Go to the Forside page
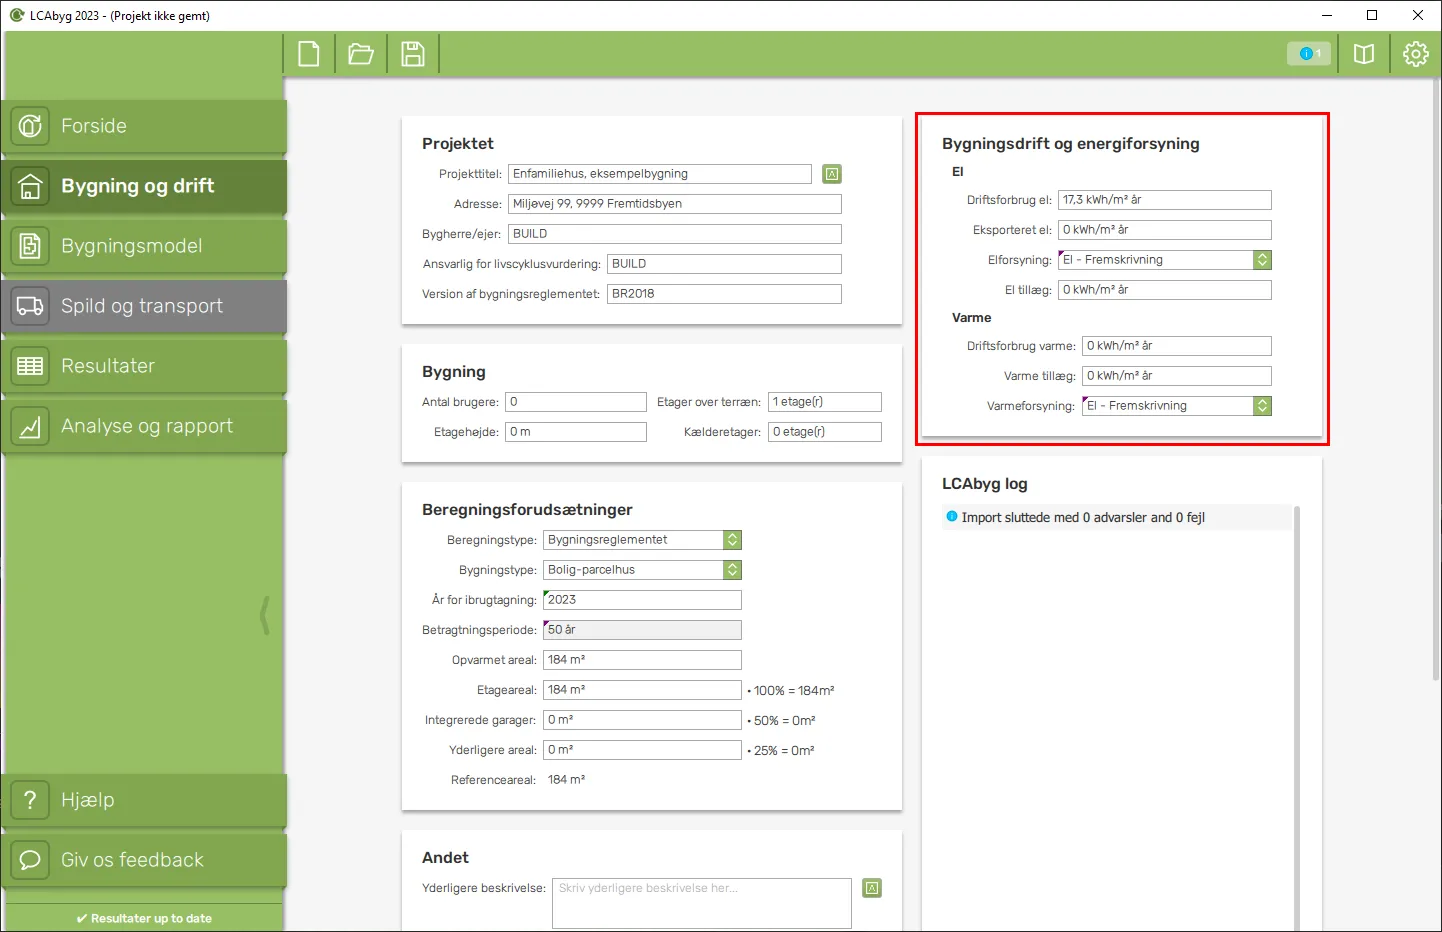 coord(144,126)
